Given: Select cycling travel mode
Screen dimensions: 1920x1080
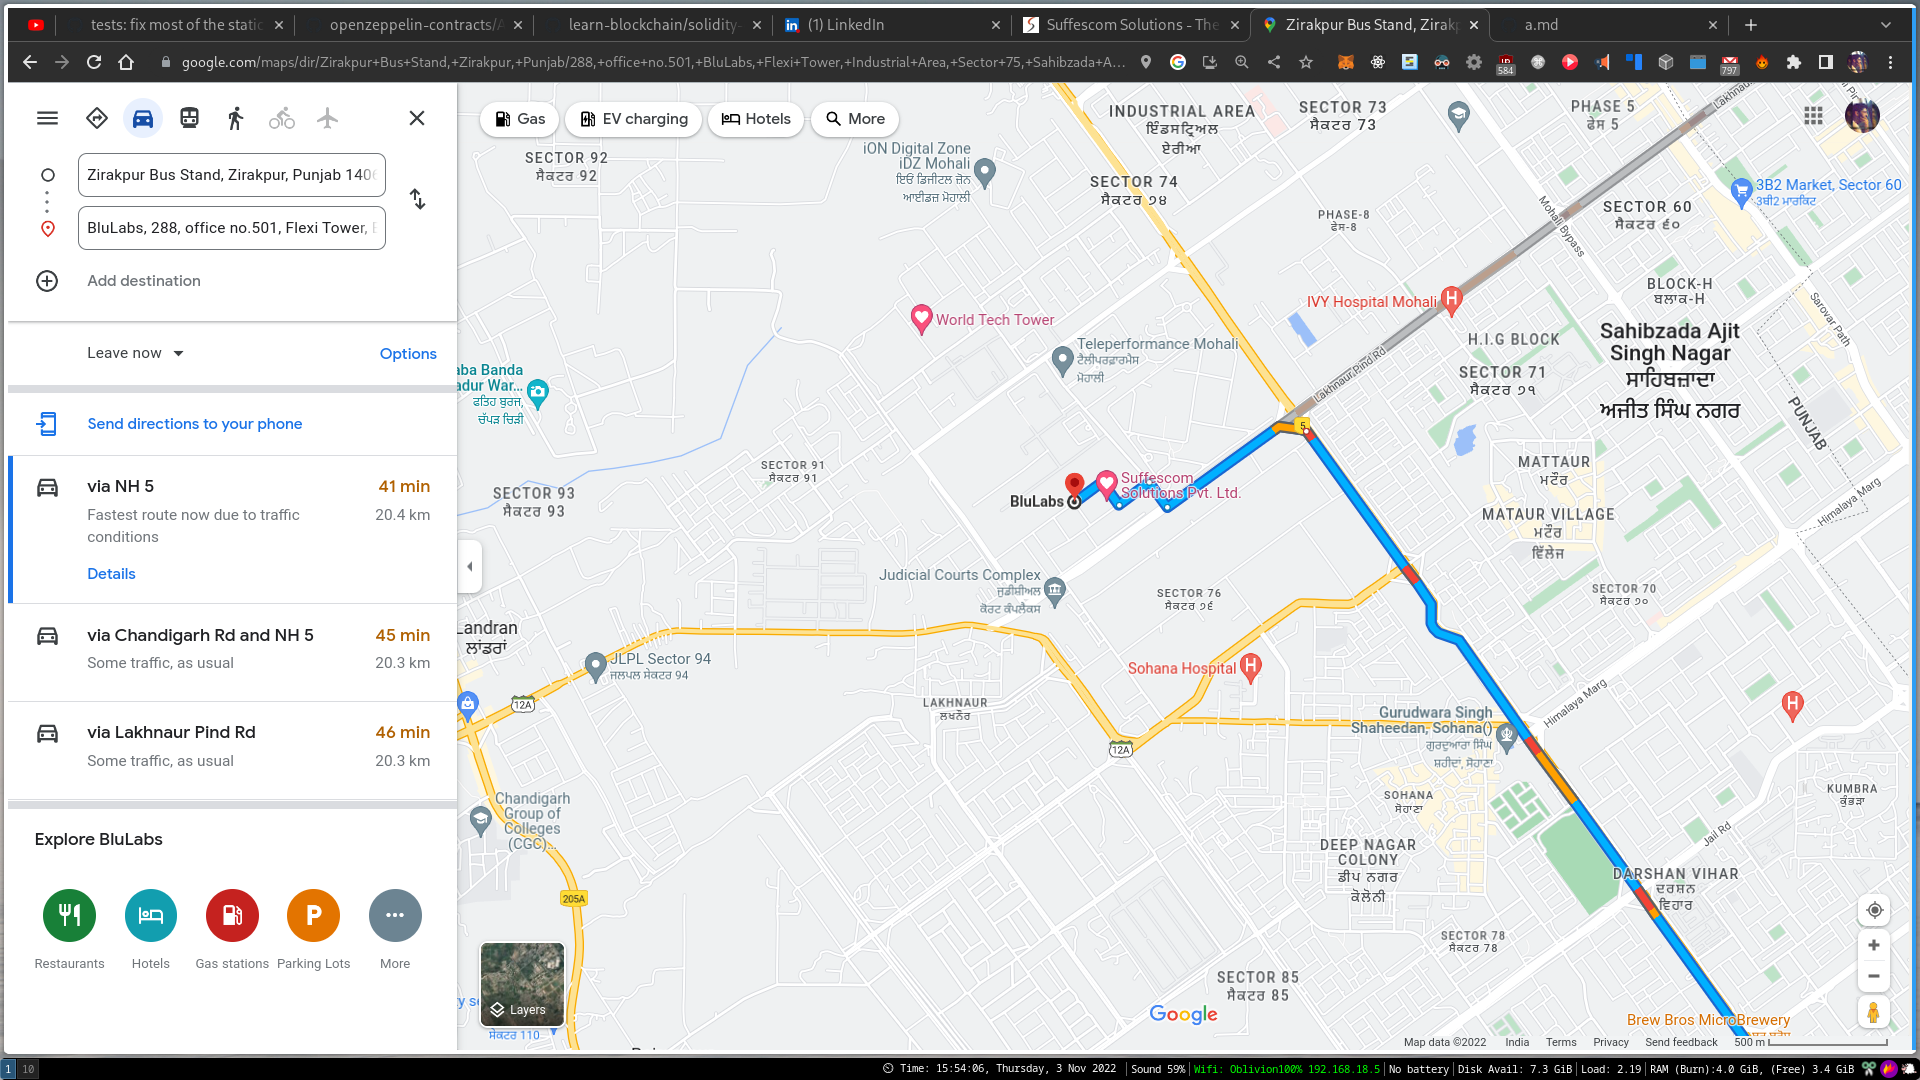Looking at the screenshot, I should (282, 118).
